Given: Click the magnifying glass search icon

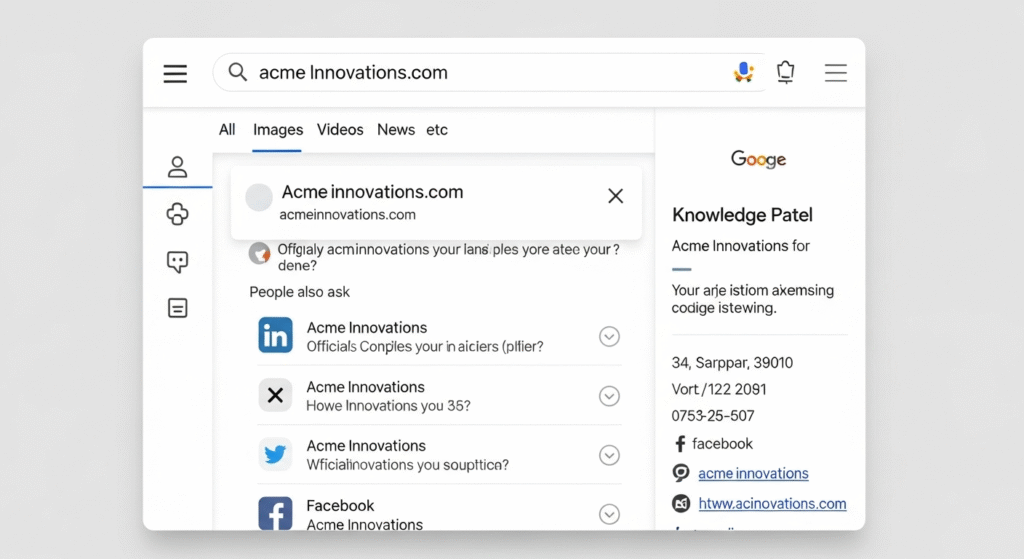Looking at the screenshot, I should 238,72.
